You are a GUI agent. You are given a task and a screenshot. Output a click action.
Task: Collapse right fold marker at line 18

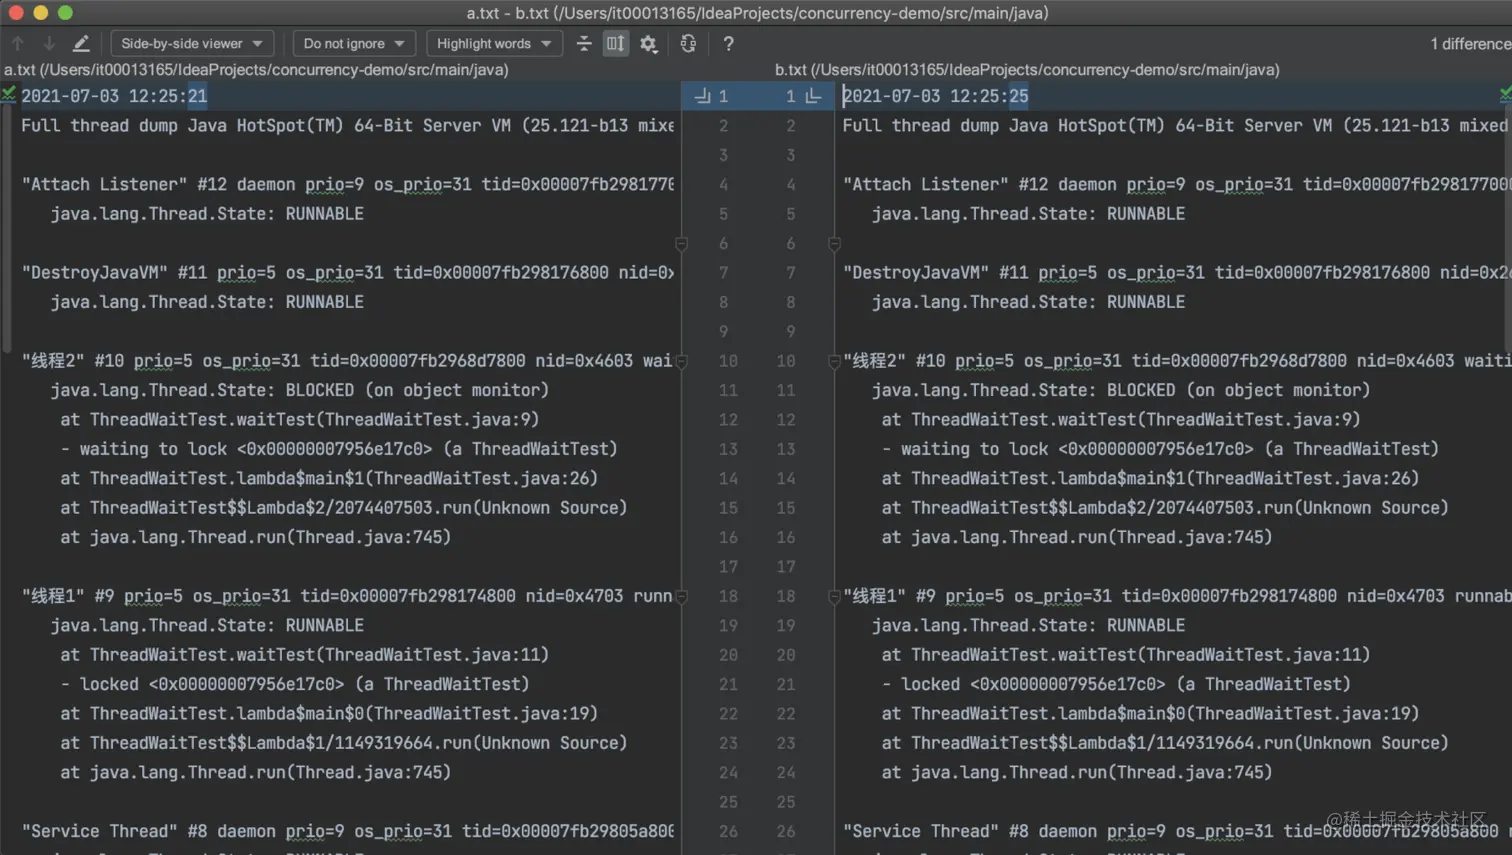click(x=834, y=596)
